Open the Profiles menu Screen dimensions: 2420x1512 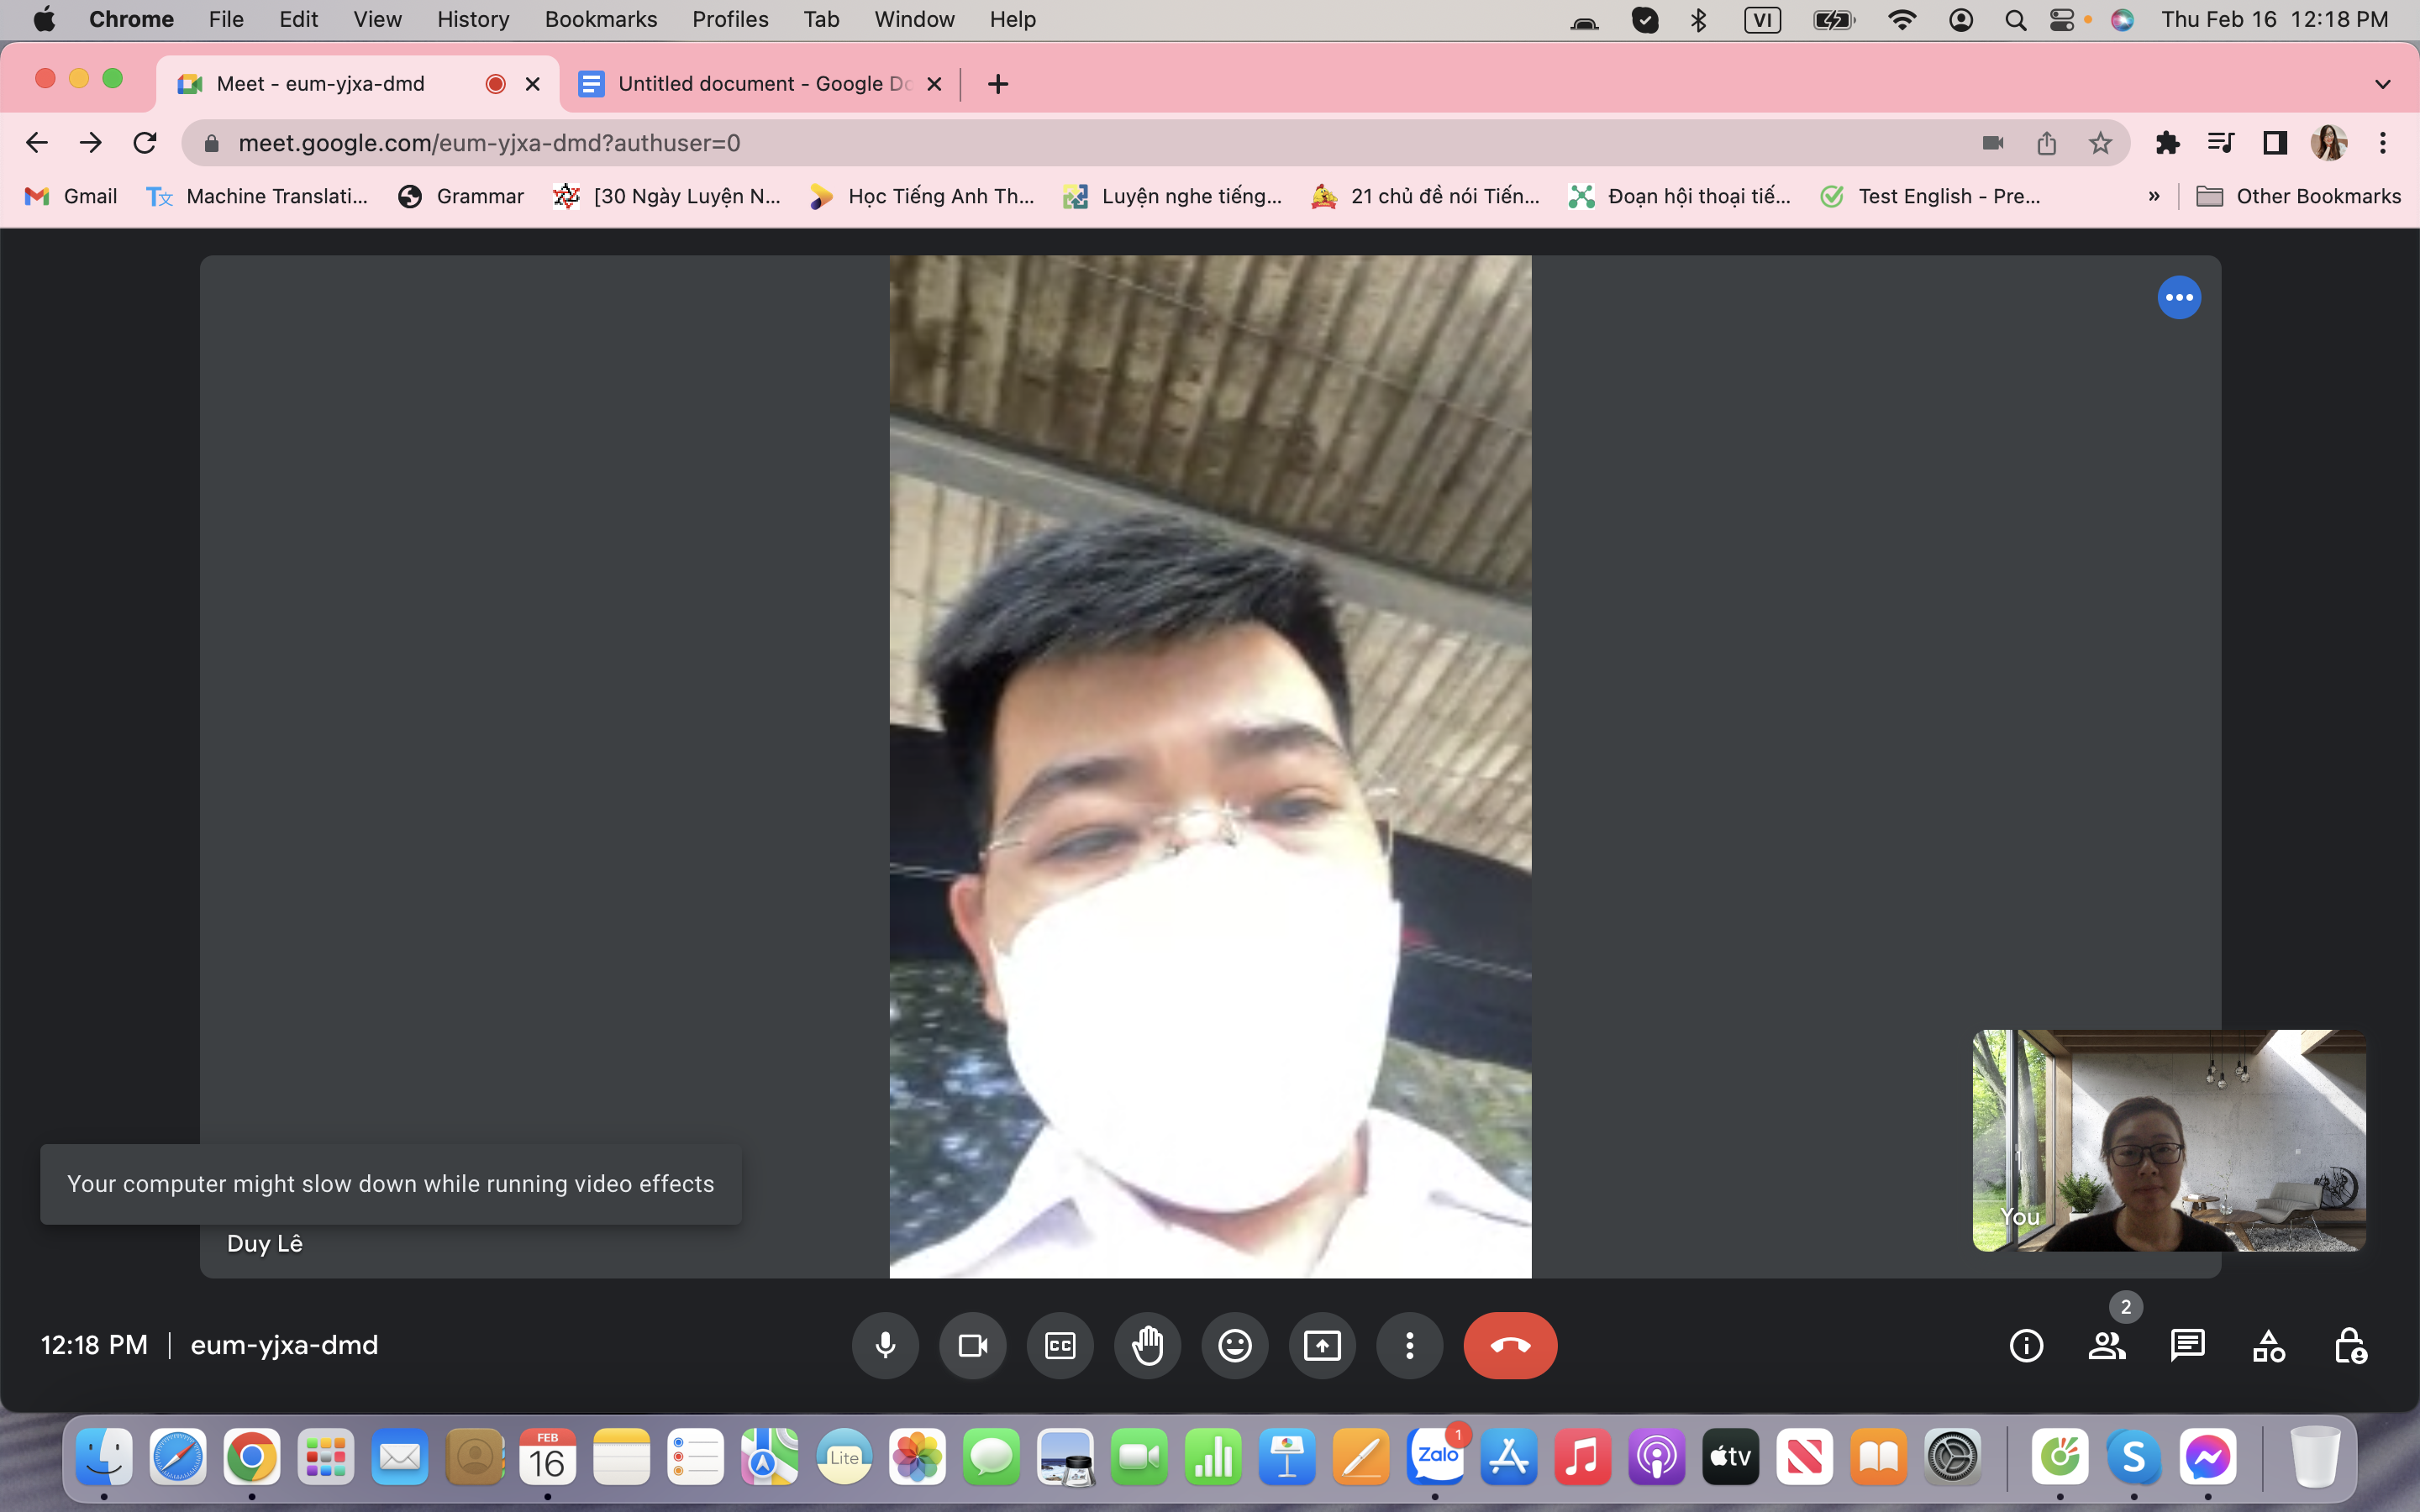[x=730, y=20]
